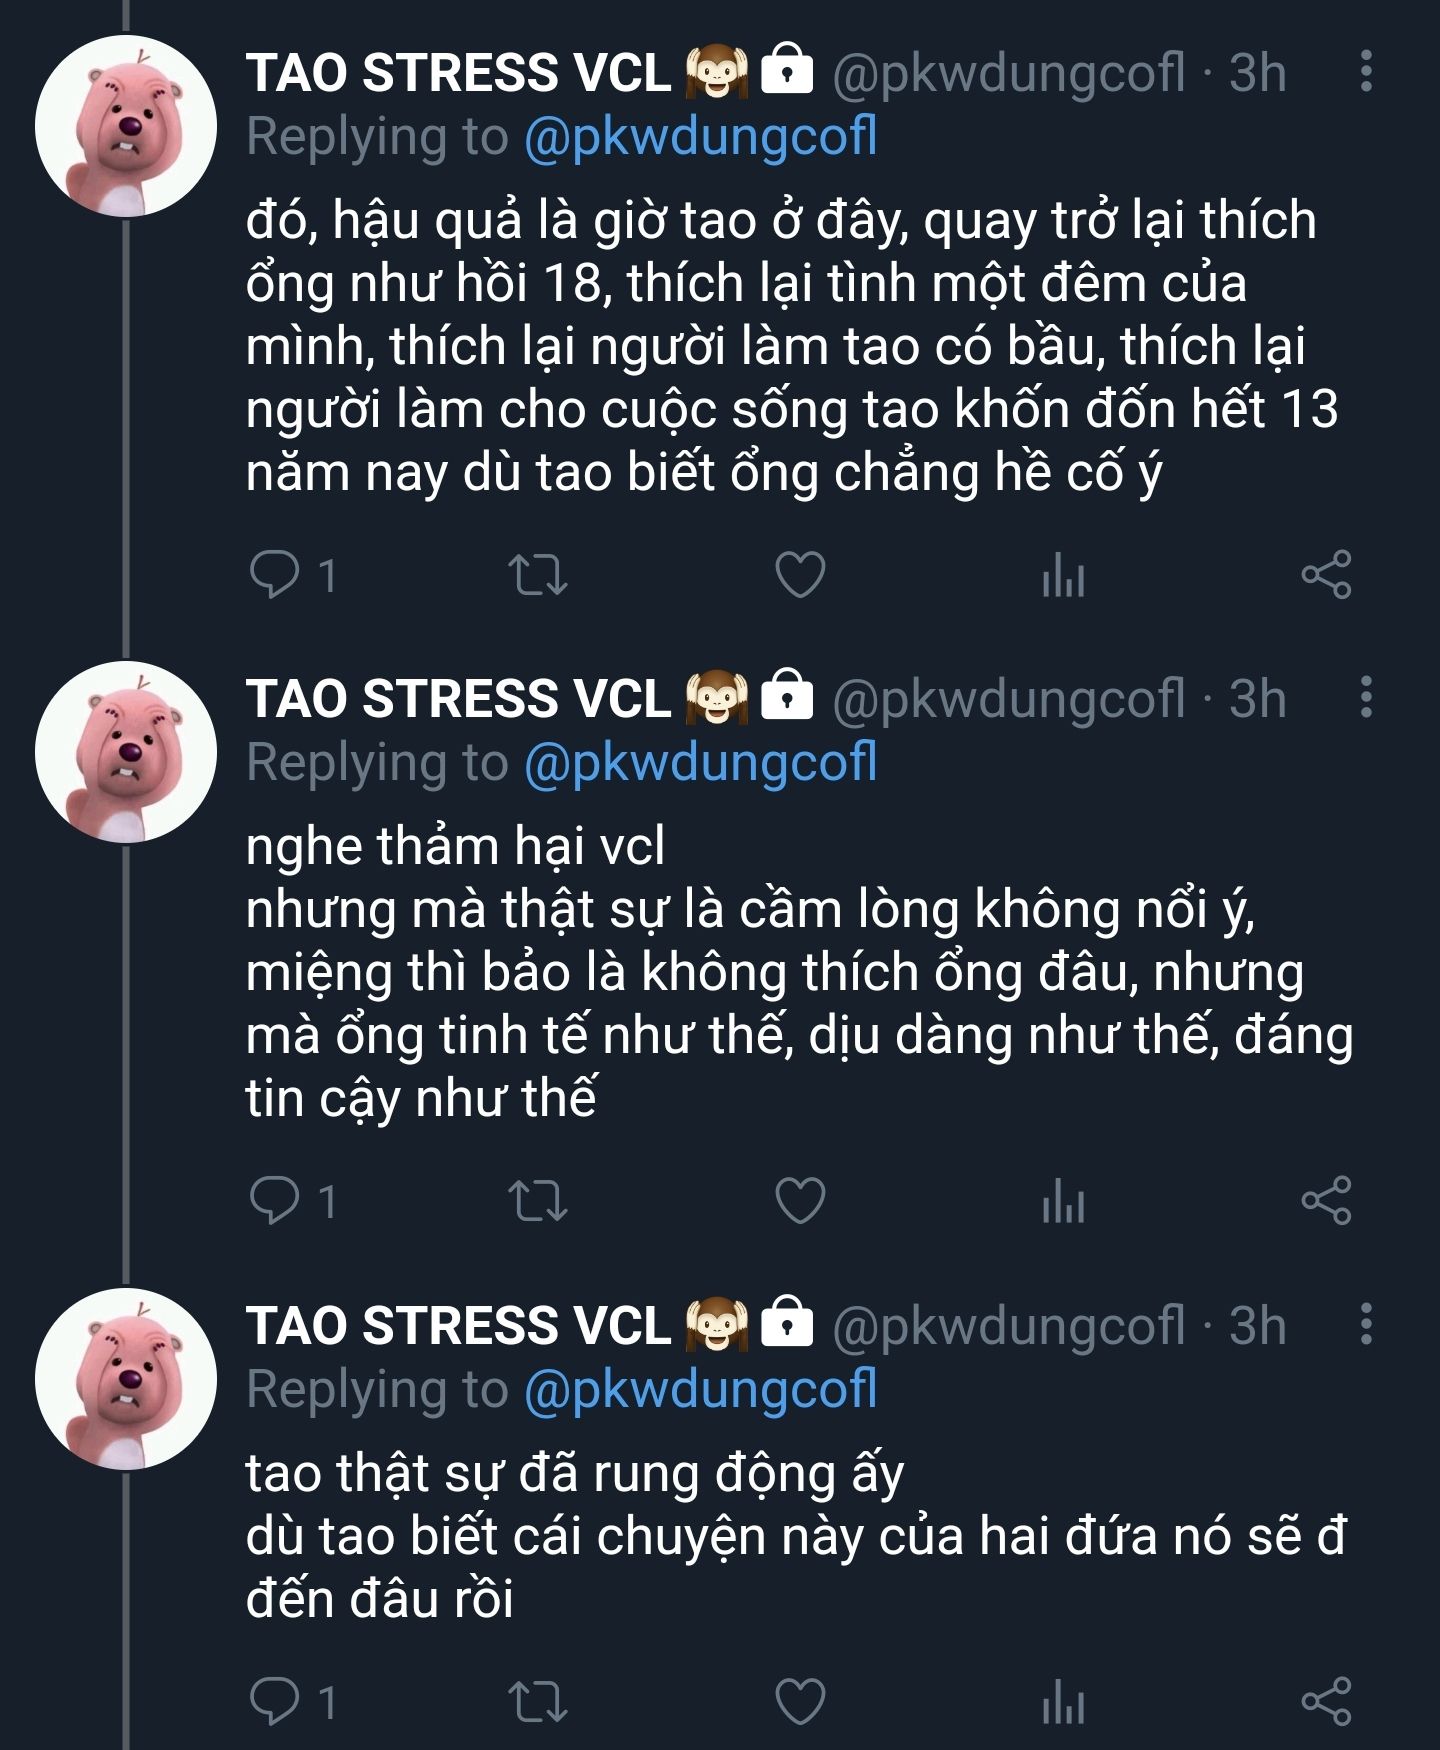Open reply icon on first tweet
The width and height of the screenshot is (1440, 1750).
275,575
